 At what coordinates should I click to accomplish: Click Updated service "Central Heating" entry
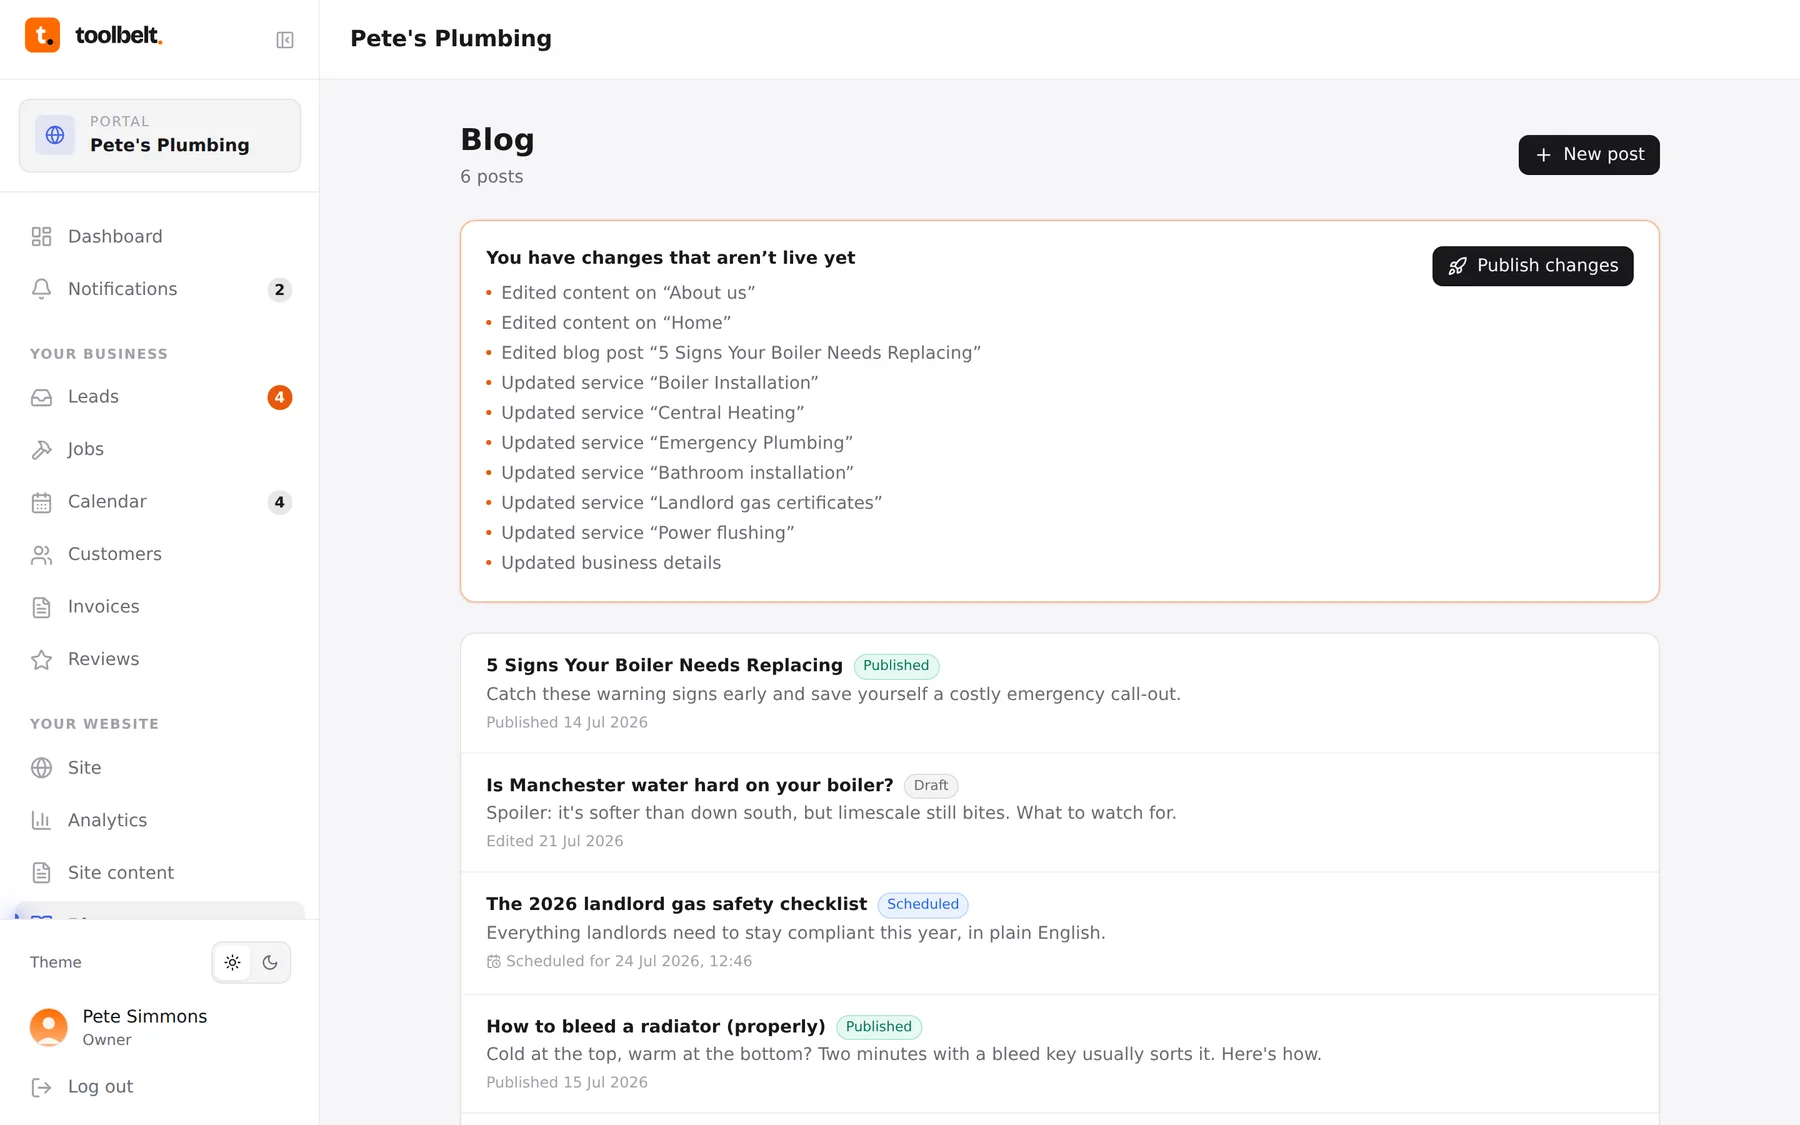[x=653, y=413]
